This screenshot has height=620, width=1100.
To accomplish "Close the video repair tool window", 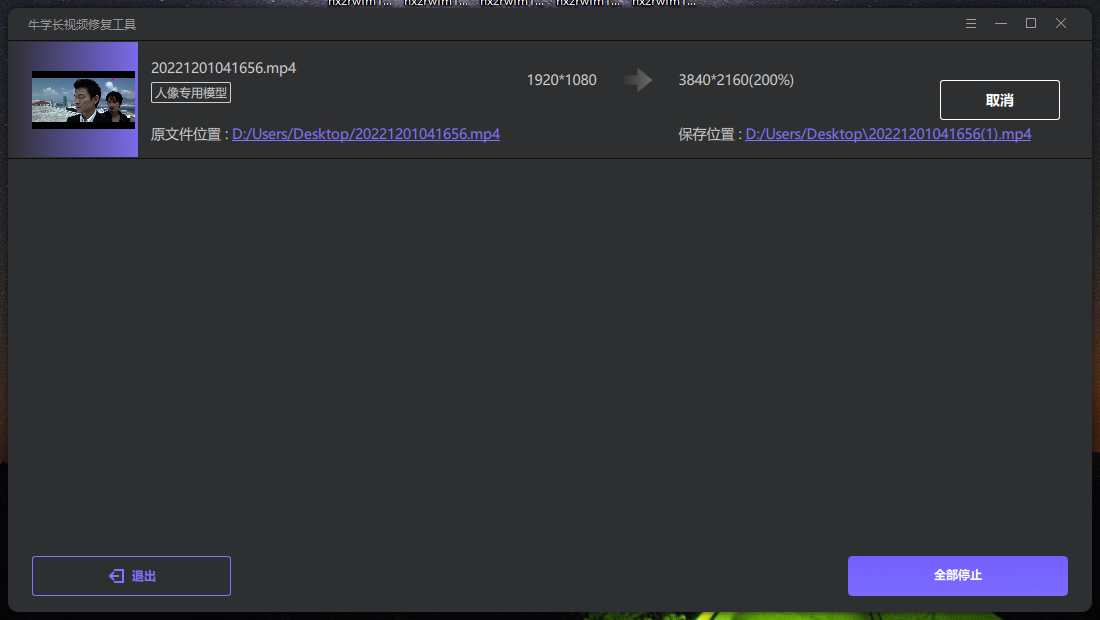I will [x=1061, y=24].
